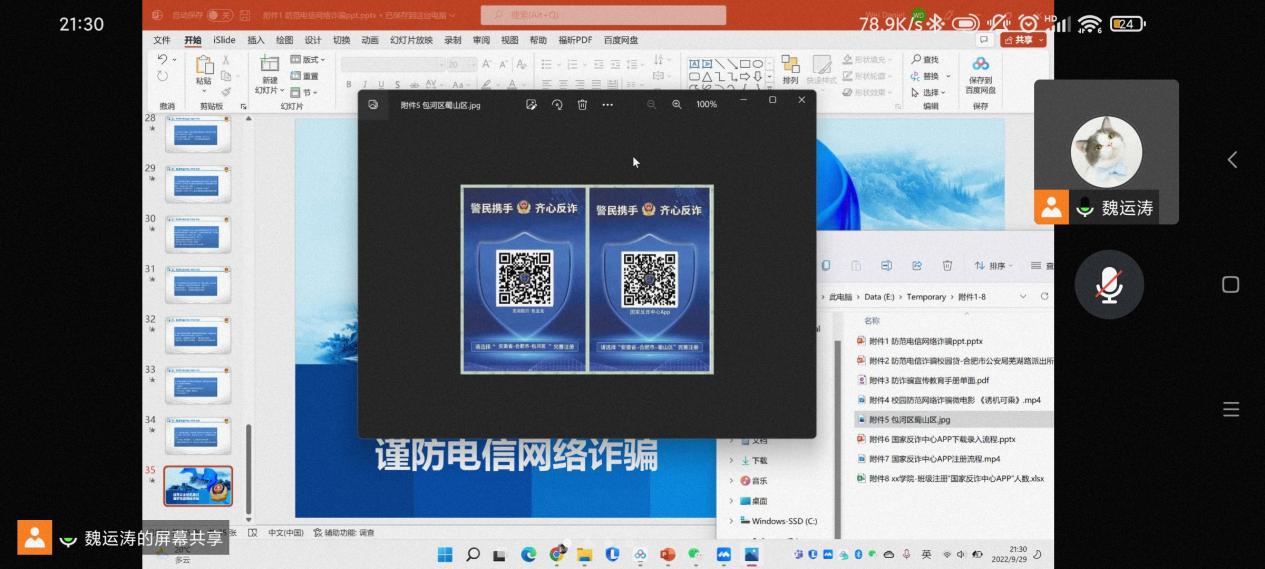The width and height of the screenshot is (1265, 569).
Task: Click the 共享 share button in PowerPoint
Action: 1021,40
